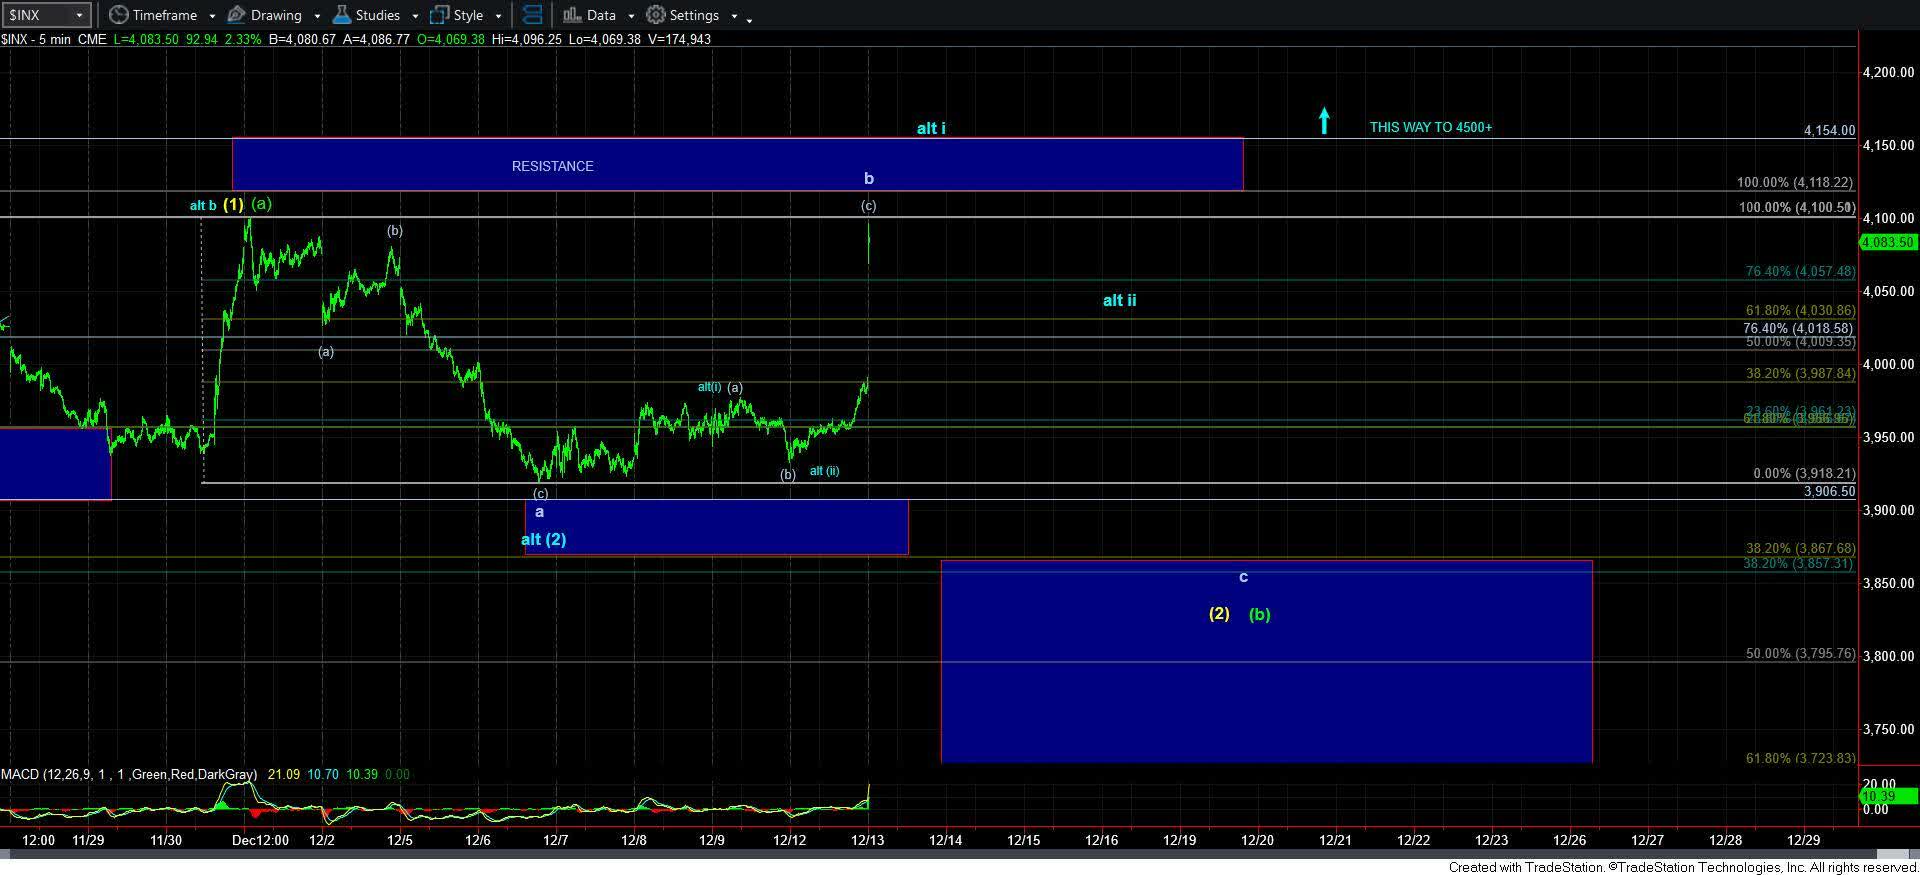1920x875 pixels.
Task: Click 'THIS WAY TO 4500+' text annotation
Action: point(1430,127)
